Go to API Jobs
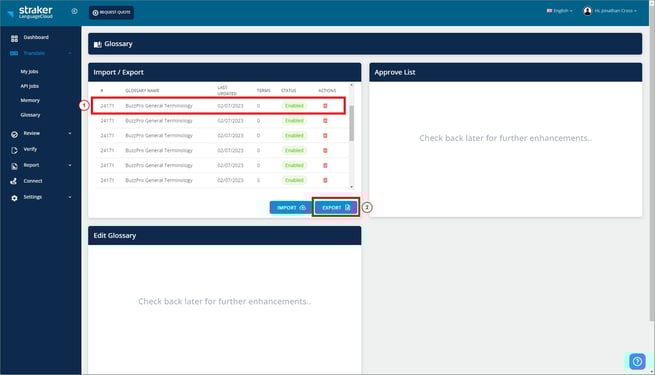This screenshot has width=655, height=375. pos(30,86)
